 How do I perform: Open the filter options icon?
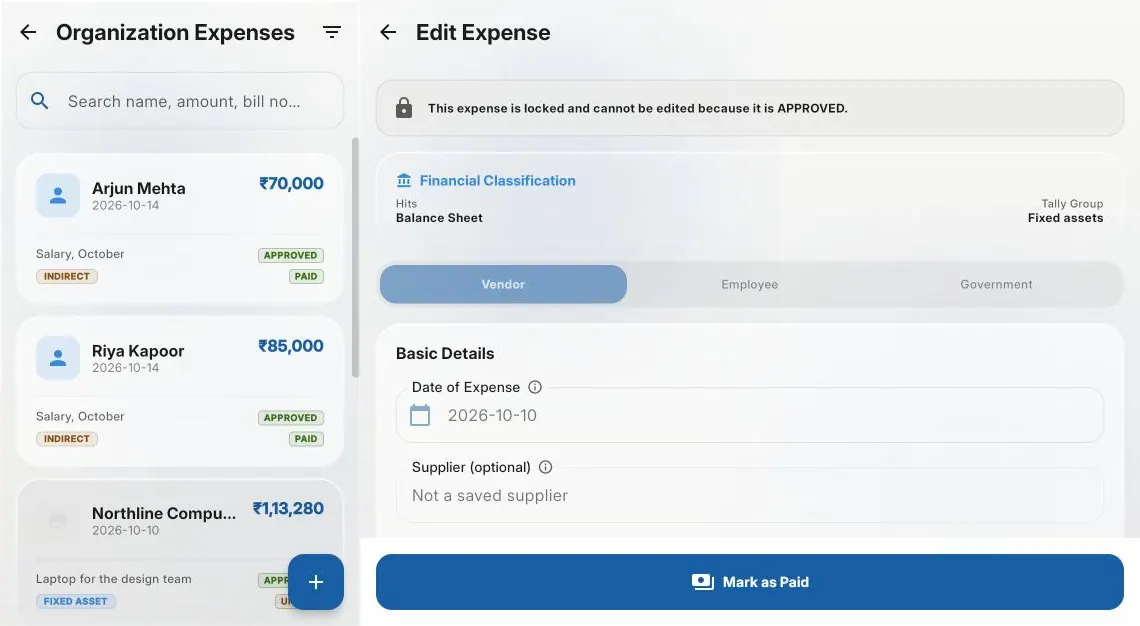(332, 32)
